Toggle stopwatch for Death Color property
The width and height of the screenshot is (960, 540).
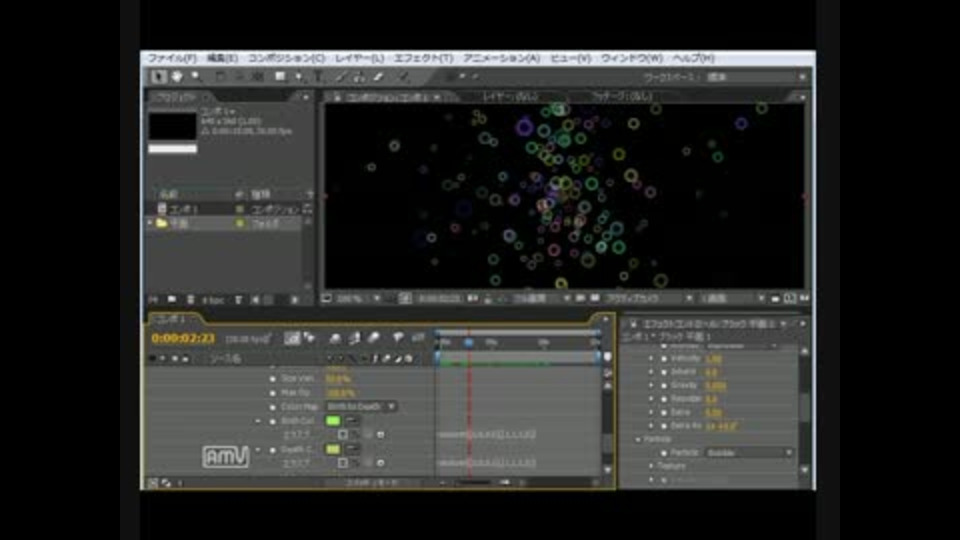(x=272, y=450)
